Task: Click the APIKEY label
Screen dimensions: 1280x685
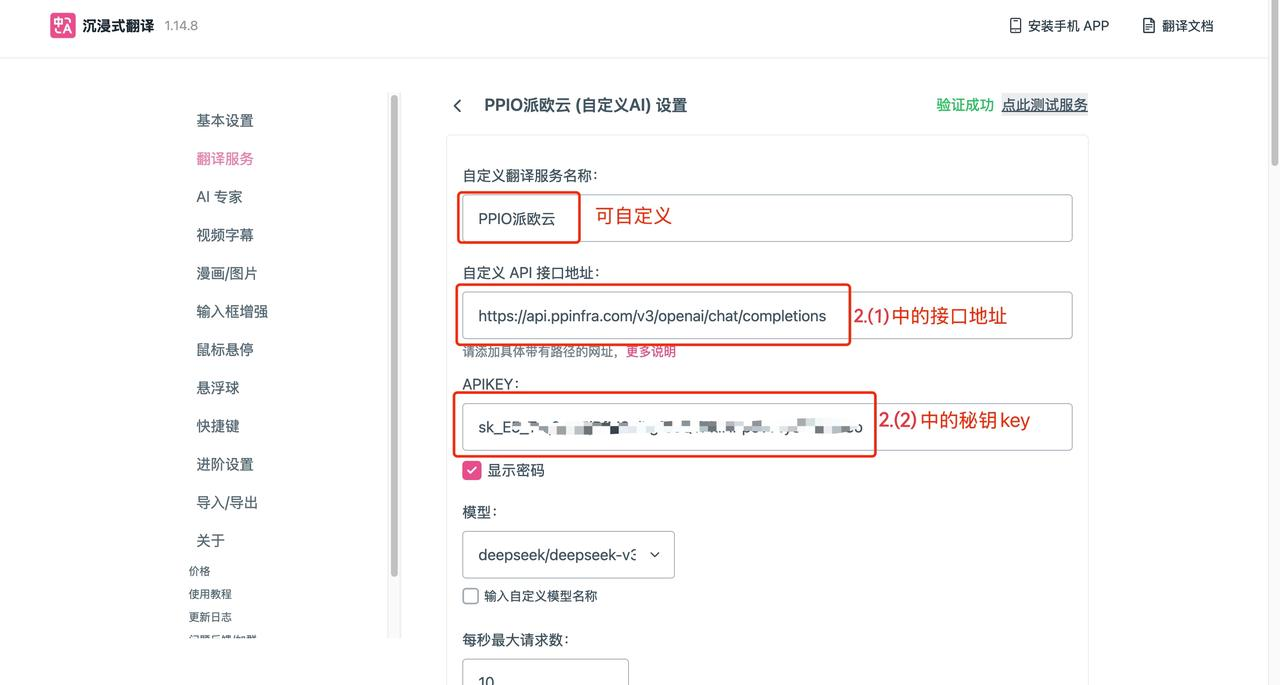Action: 490,384
